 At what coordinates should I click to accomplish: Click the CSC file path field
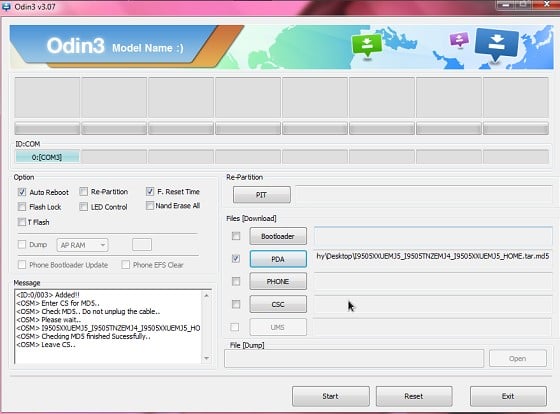tap(433, 304)
